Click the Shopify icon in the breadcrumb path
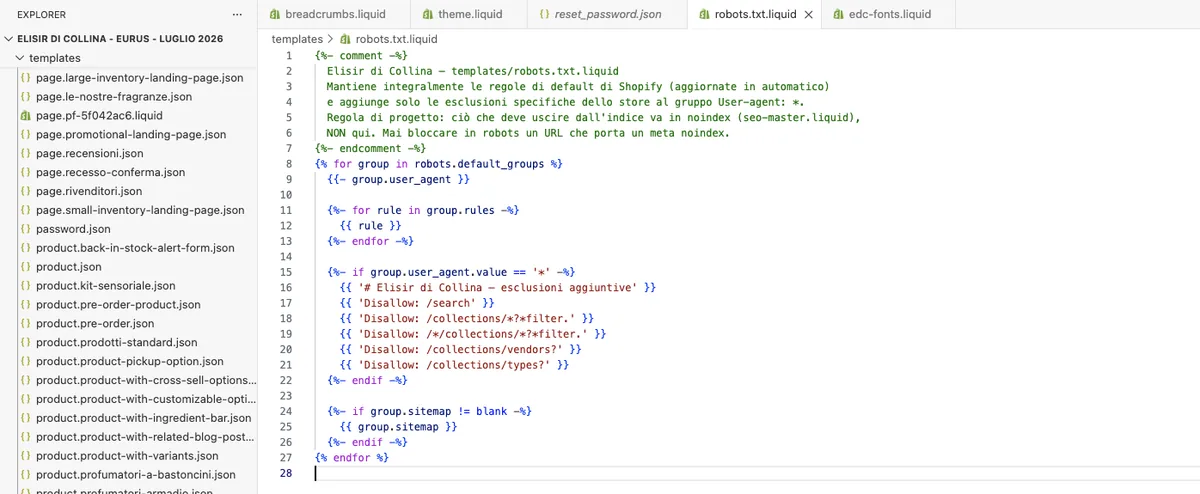This screenshot has height=494, width=1200. point(346,39)
